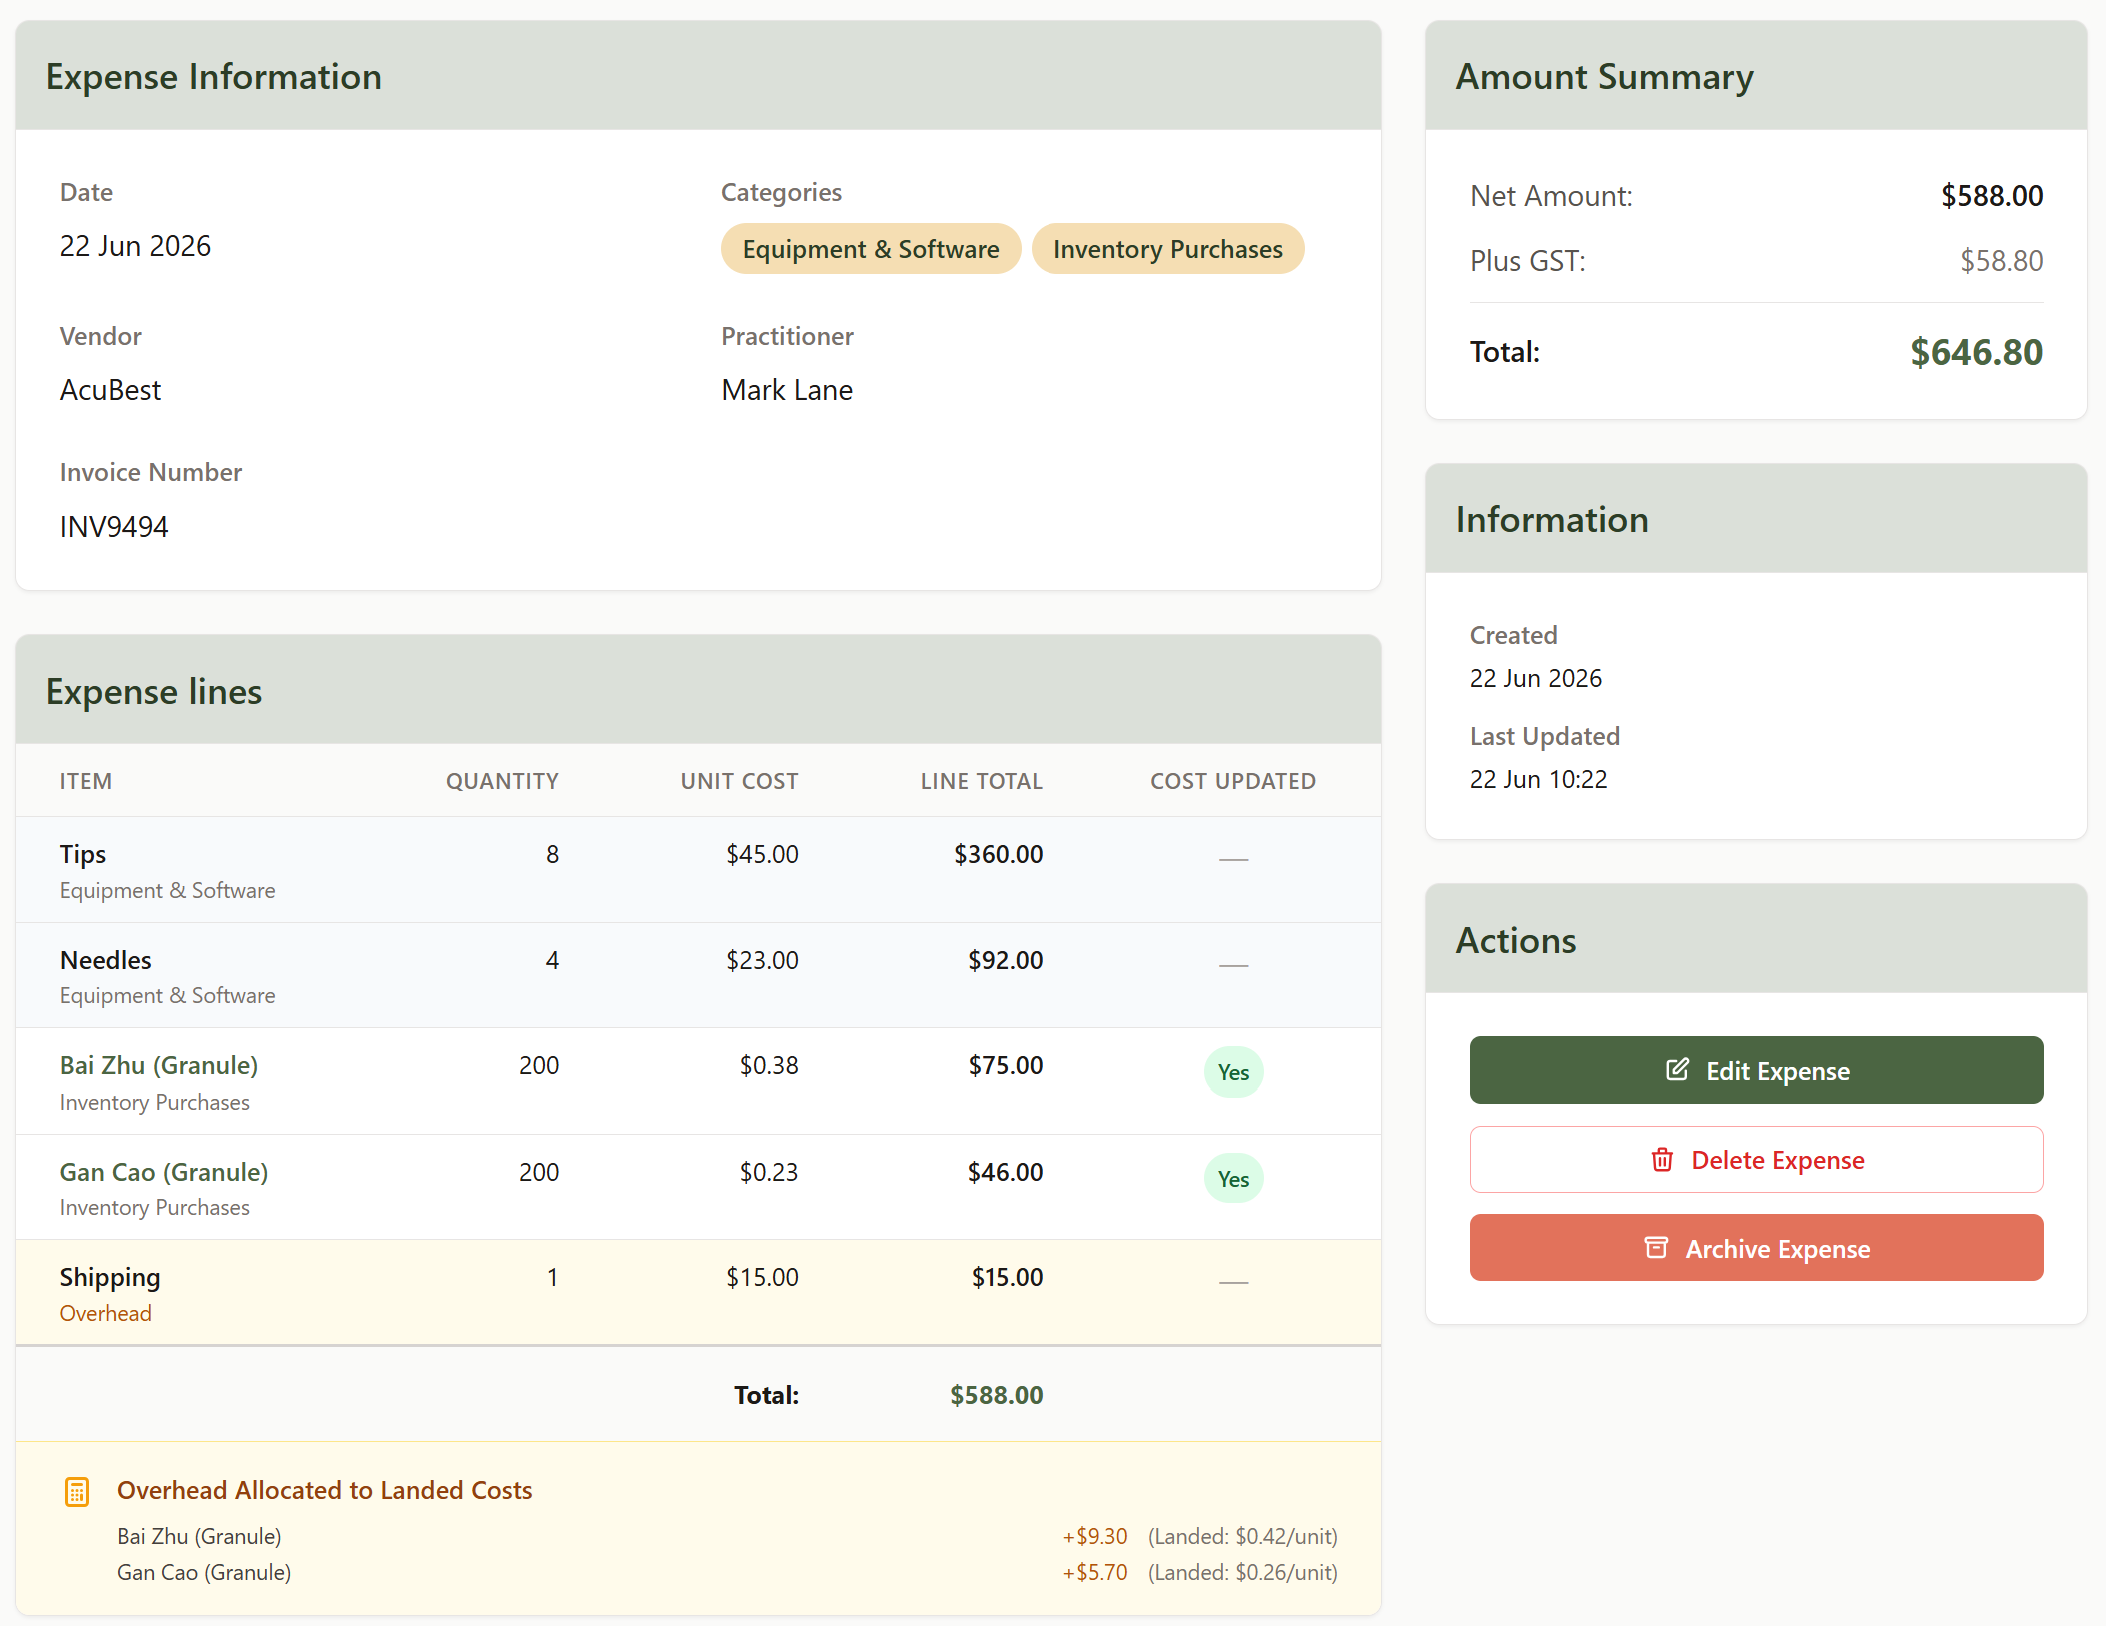Screen dimensions: 2106x1626
Task: Click the +$5.70 overhead allocation amount
Action: coord(1095,1572)
